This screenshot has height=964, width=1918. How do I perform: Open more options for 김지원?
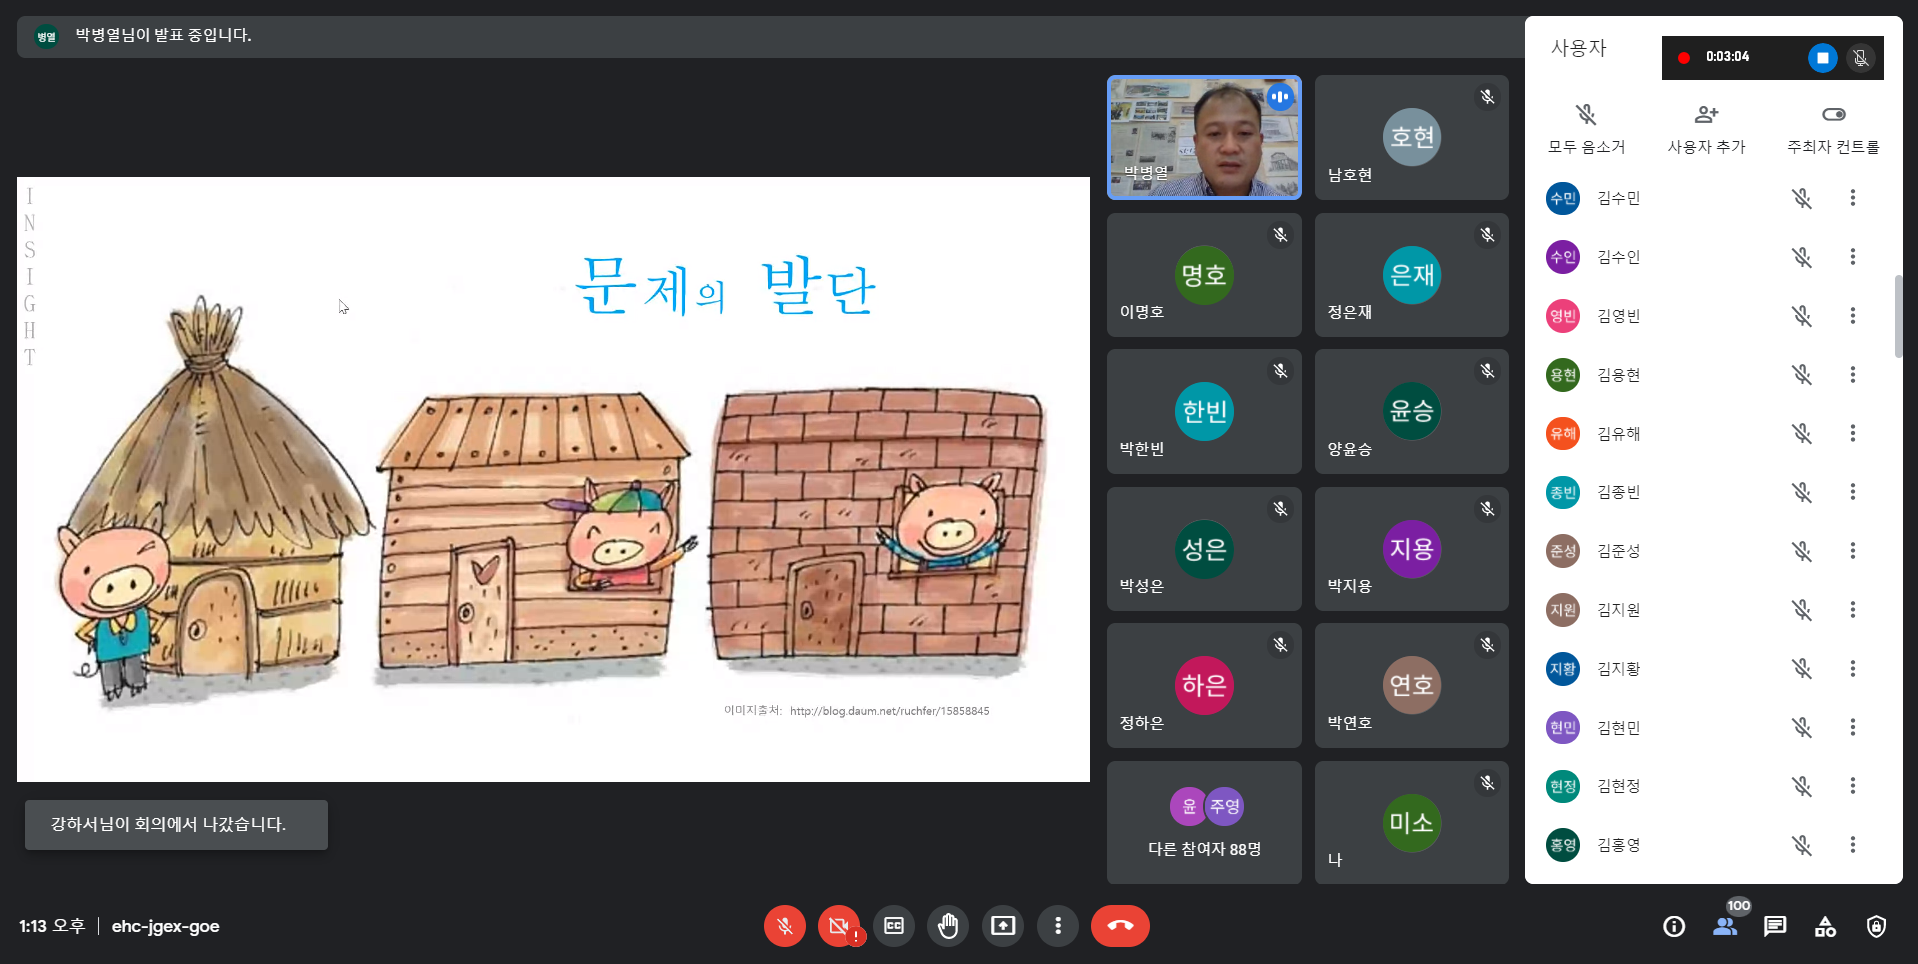point(1852,610)
